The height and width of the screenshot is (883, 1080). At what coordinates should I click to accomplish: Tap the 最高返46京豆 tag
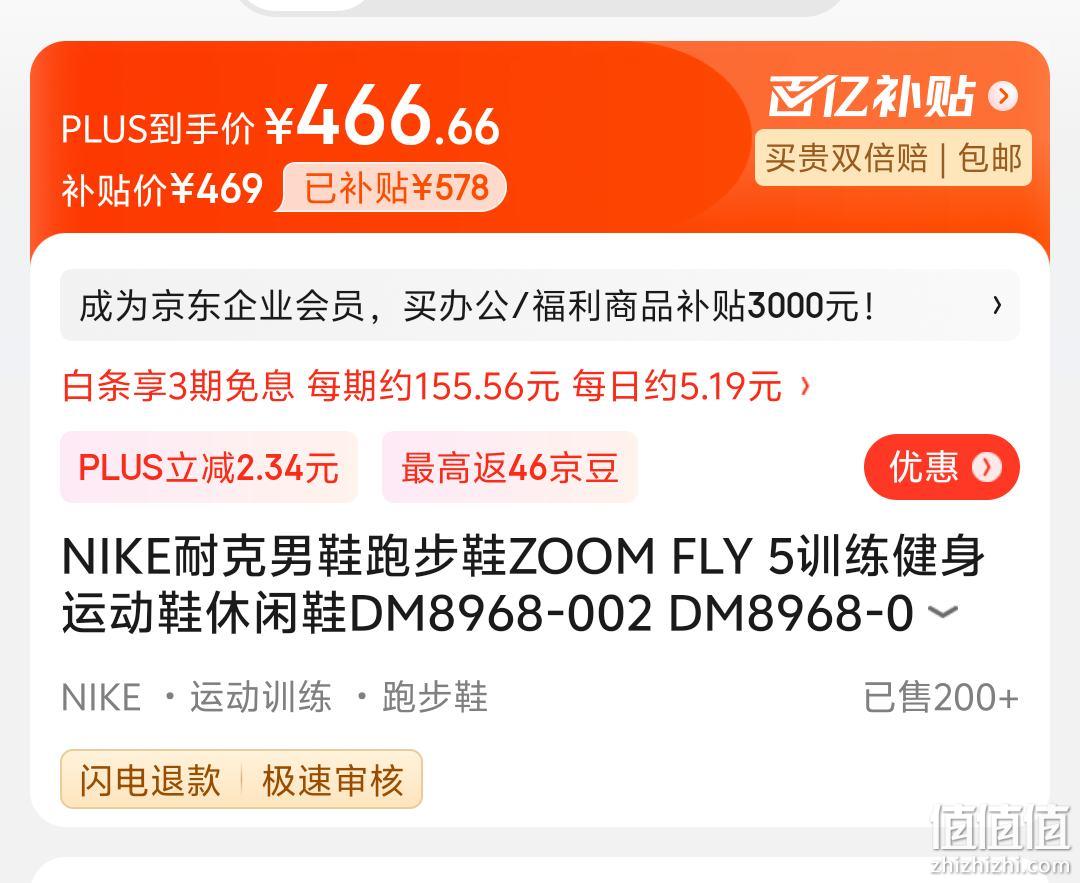[510, 468]
